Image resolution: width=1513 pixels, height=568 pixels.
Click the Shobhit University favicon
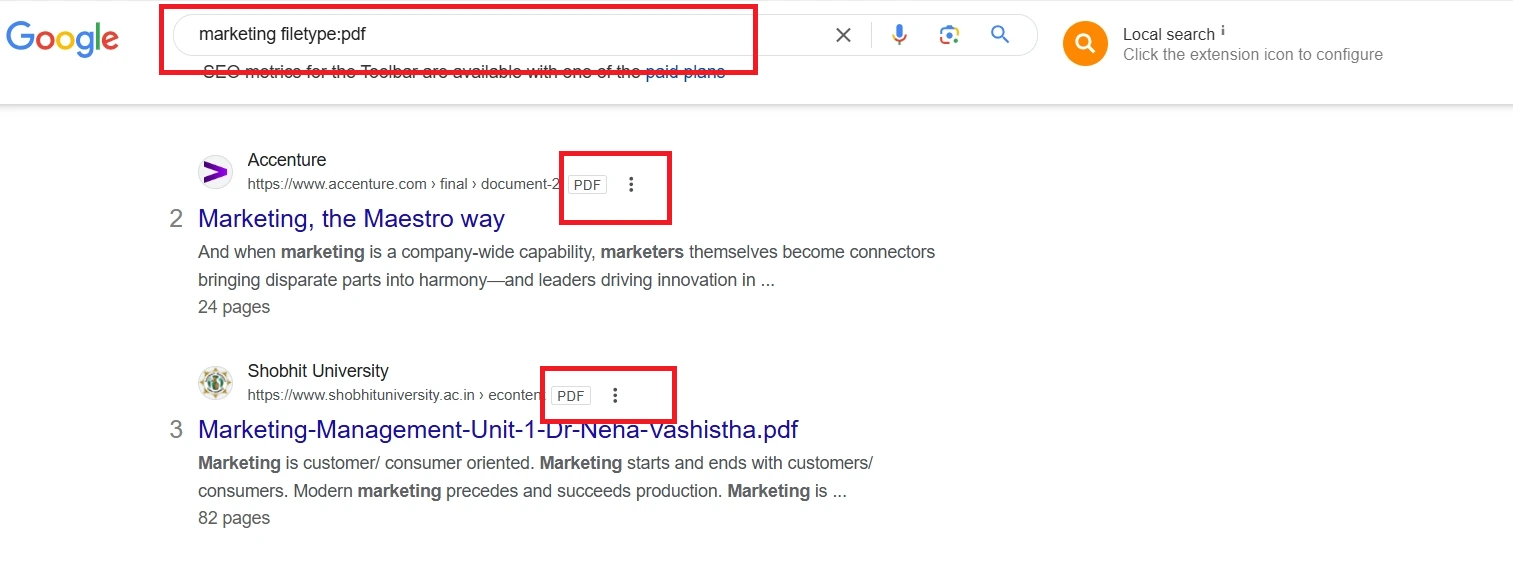tap(215, 383)
